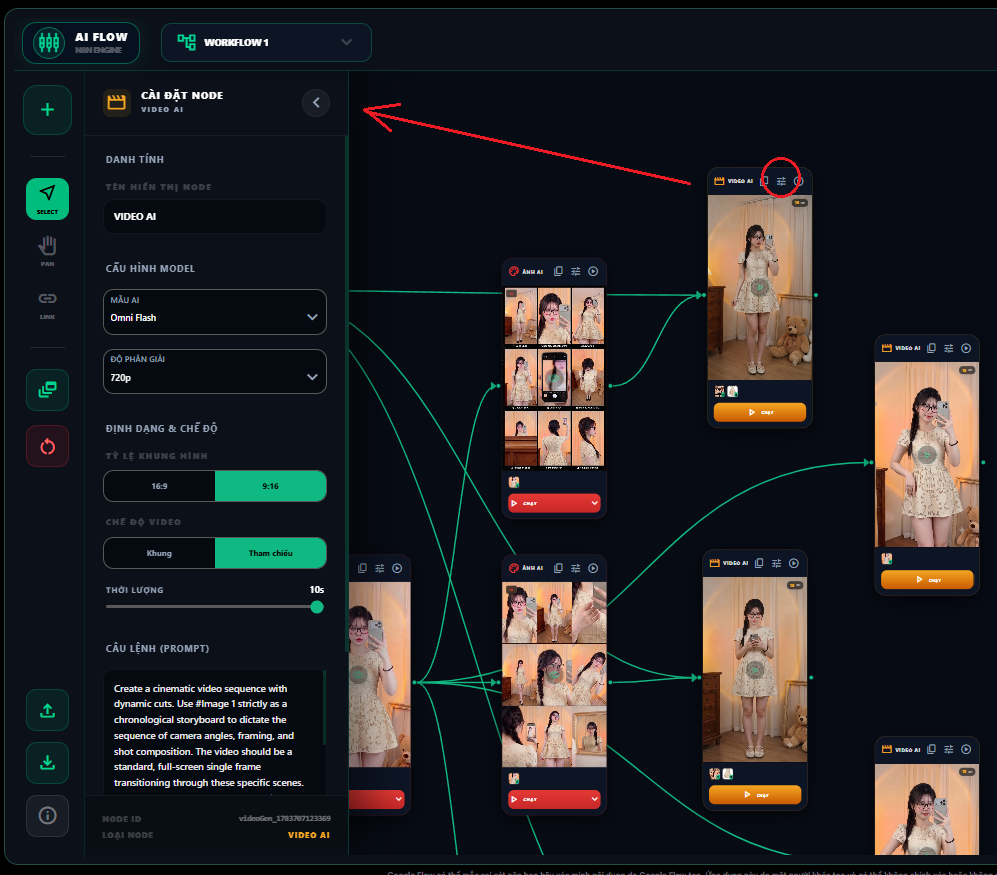Open the info circle icon
Viewport: 997px width, 875px height.
(x=47, y=815)
